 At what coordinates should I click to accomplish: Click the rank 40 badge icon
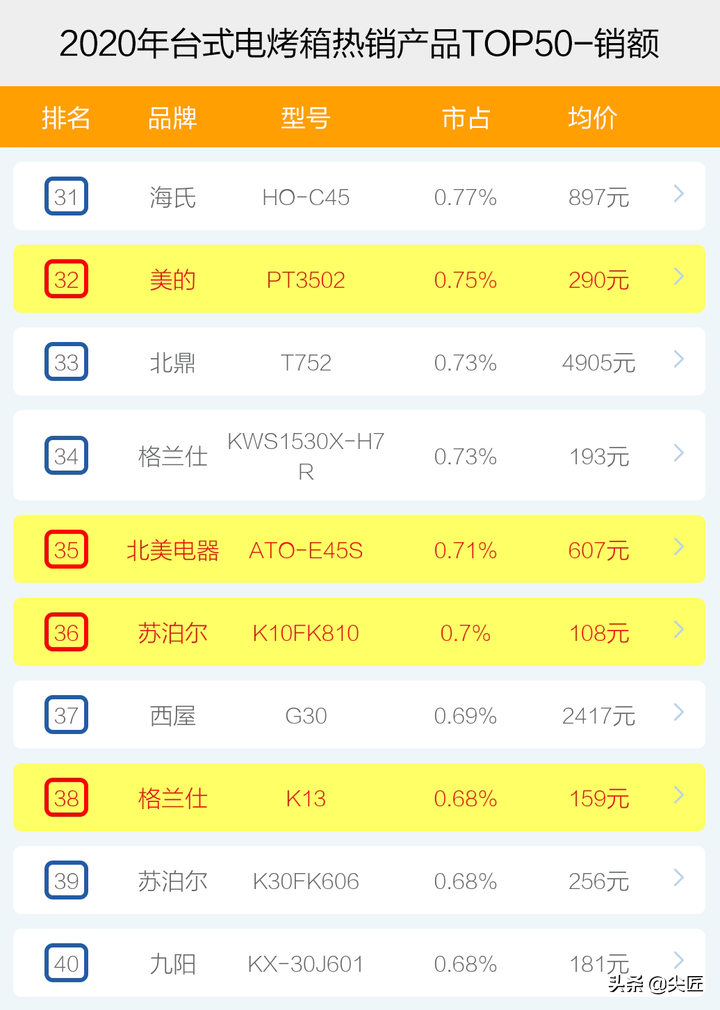66,963
